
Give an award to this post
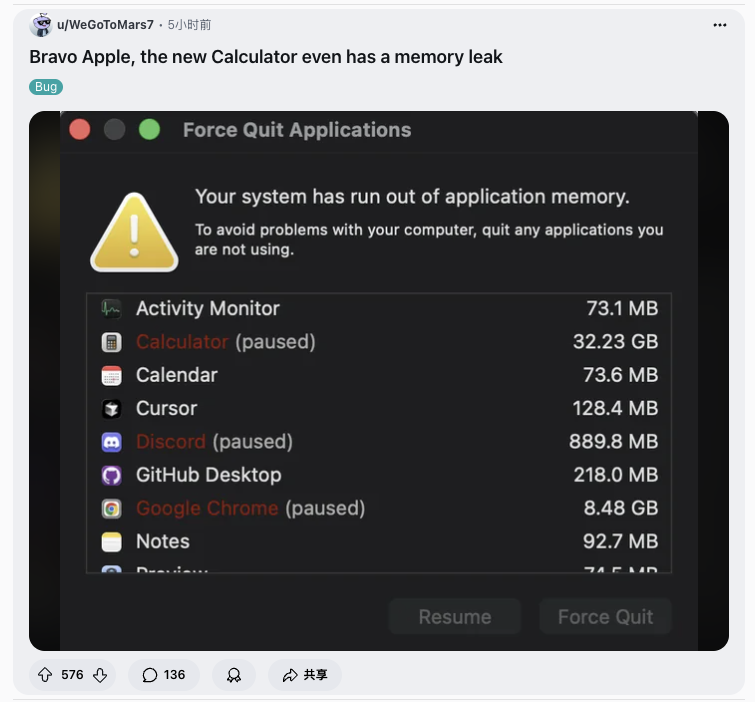[x=234, y=675]
